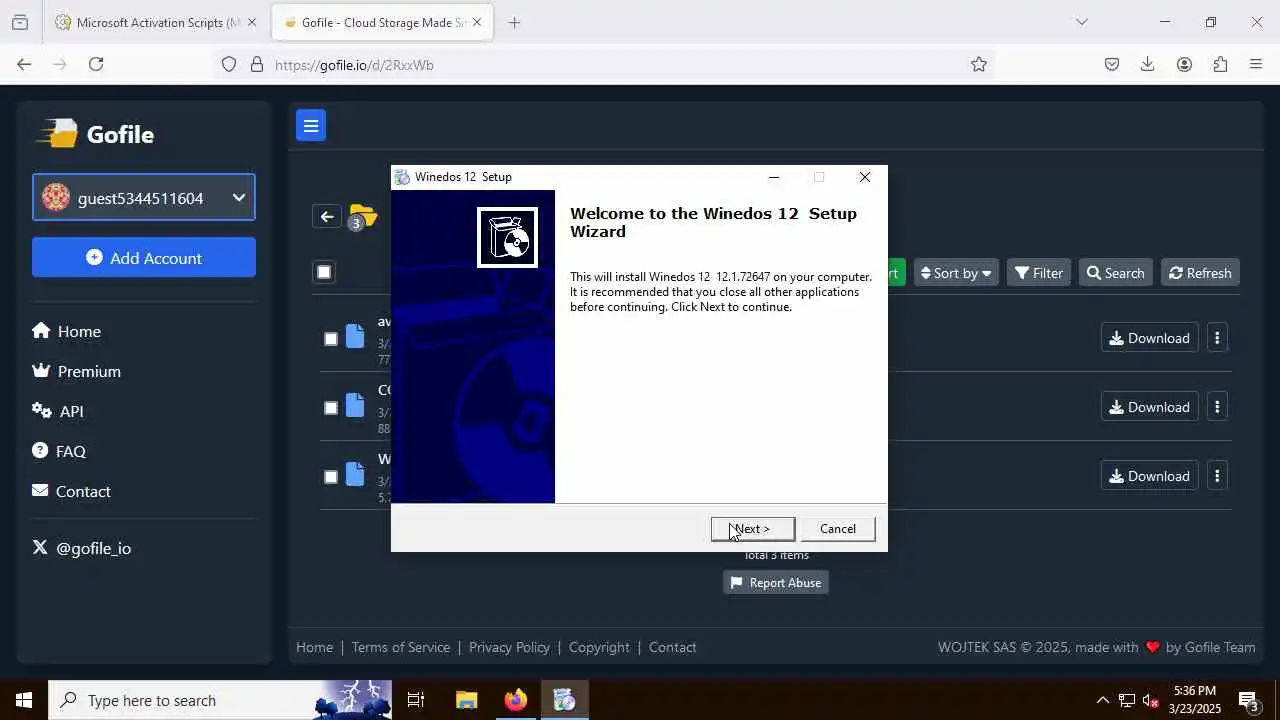Open API page in sidebar
This screenshot has height=720, width=1280.
[x=58, y=411]
